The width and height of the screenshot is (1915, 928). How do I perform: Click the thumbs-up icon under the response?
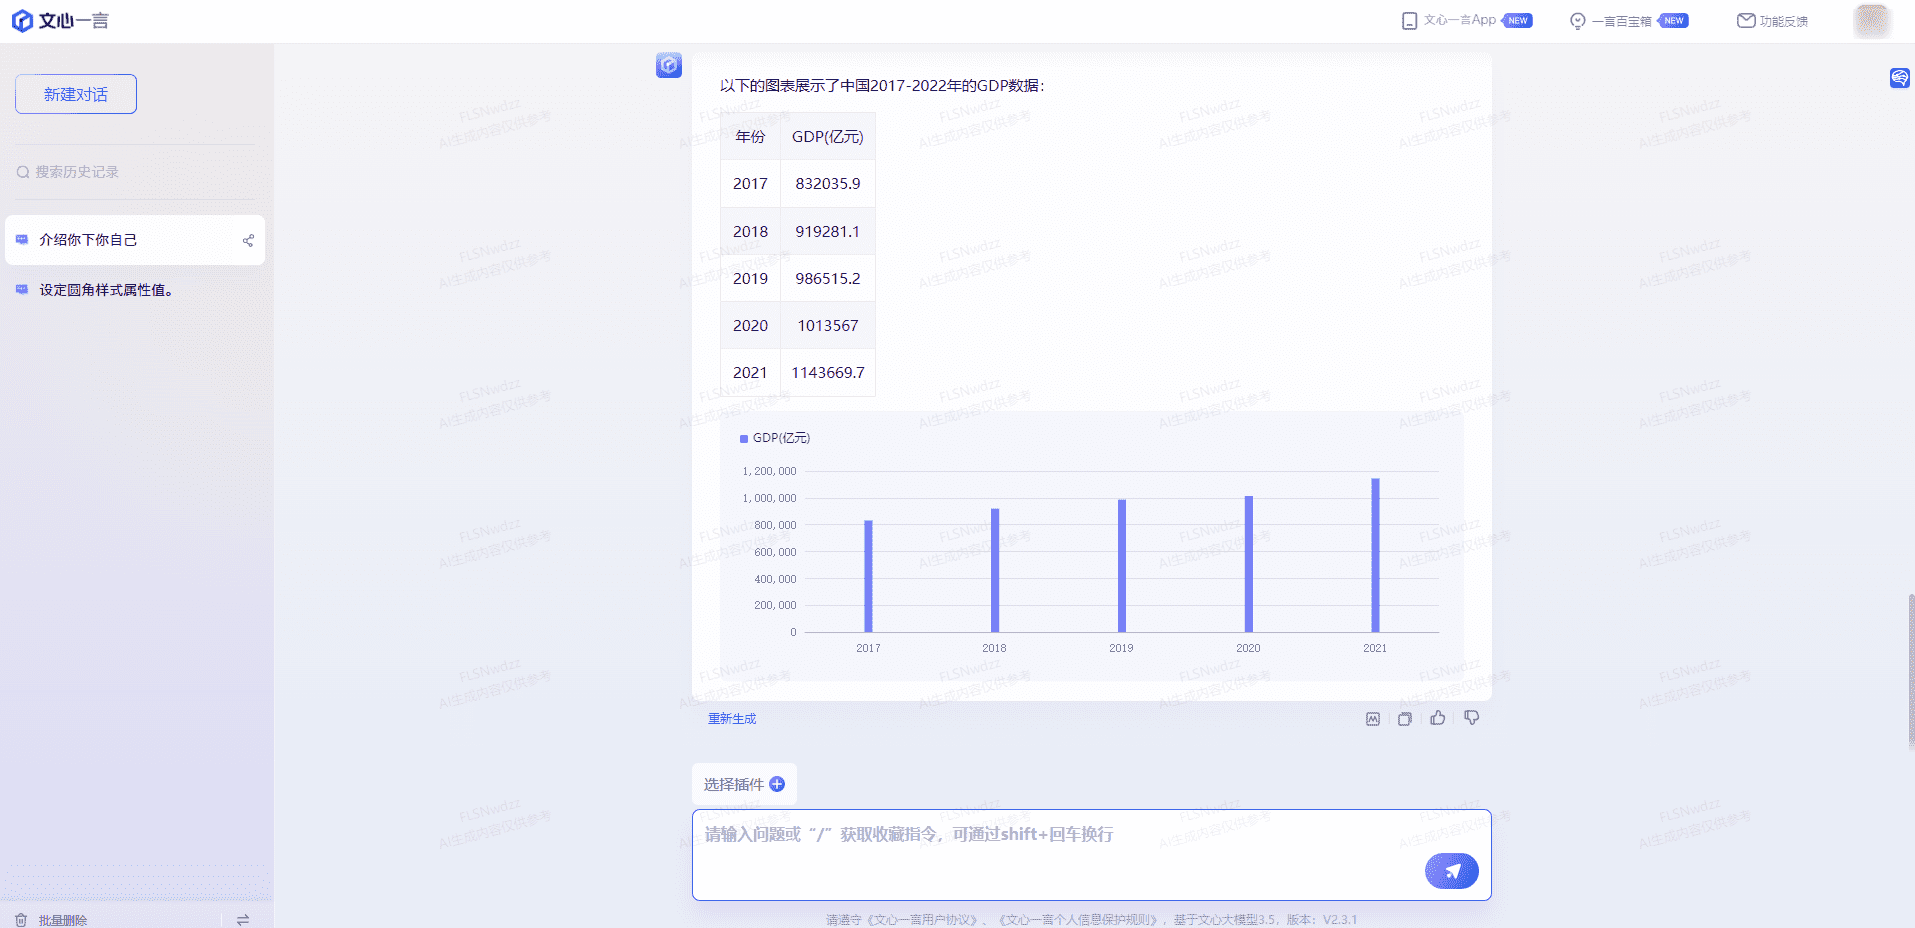1437,718
